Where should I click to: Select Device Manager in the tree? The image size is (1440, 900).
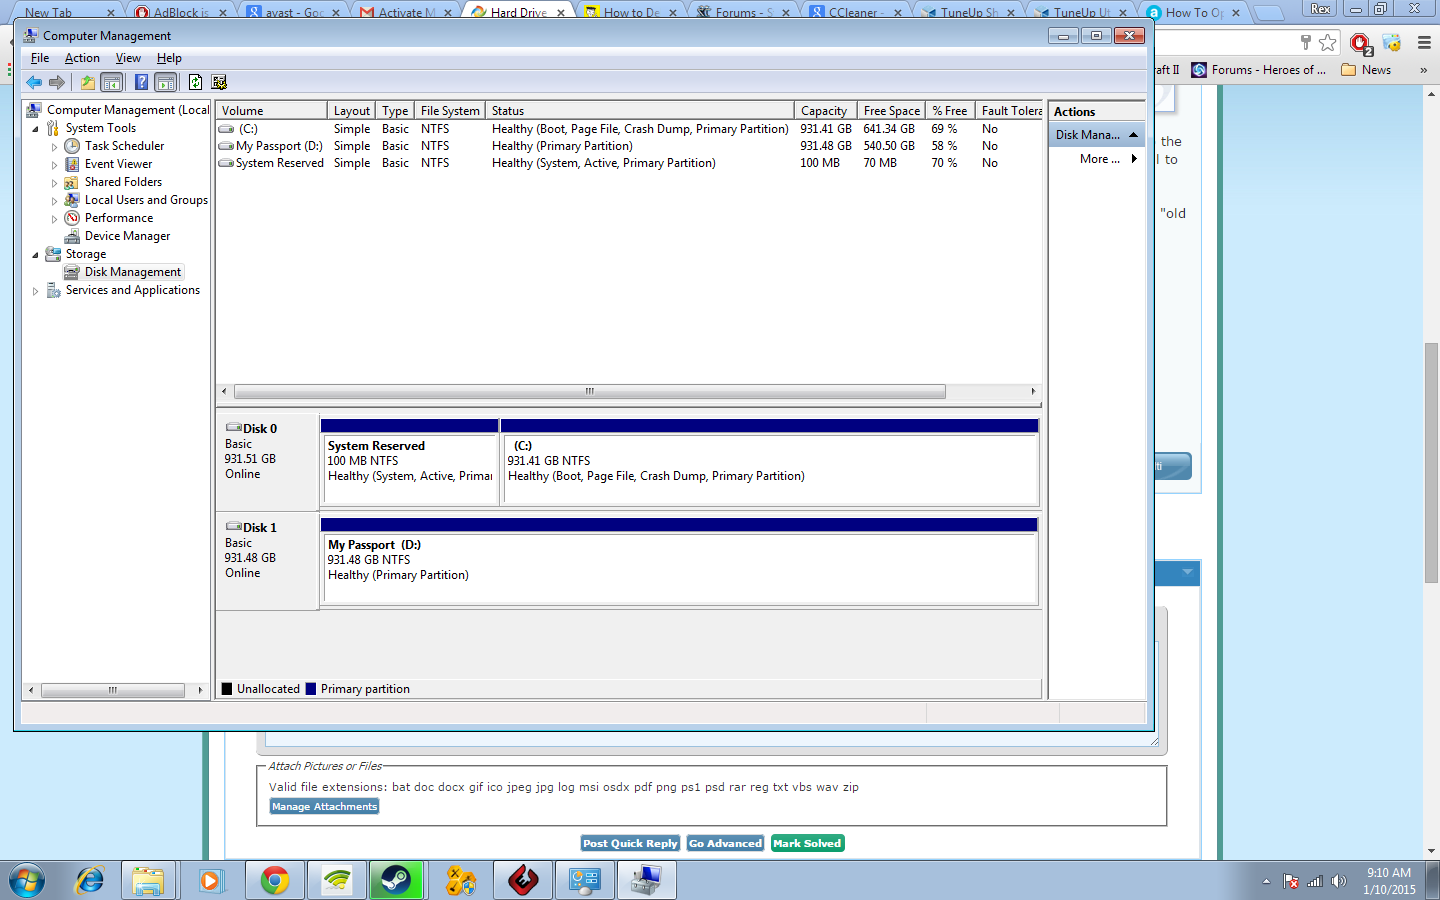pos(127,236)
